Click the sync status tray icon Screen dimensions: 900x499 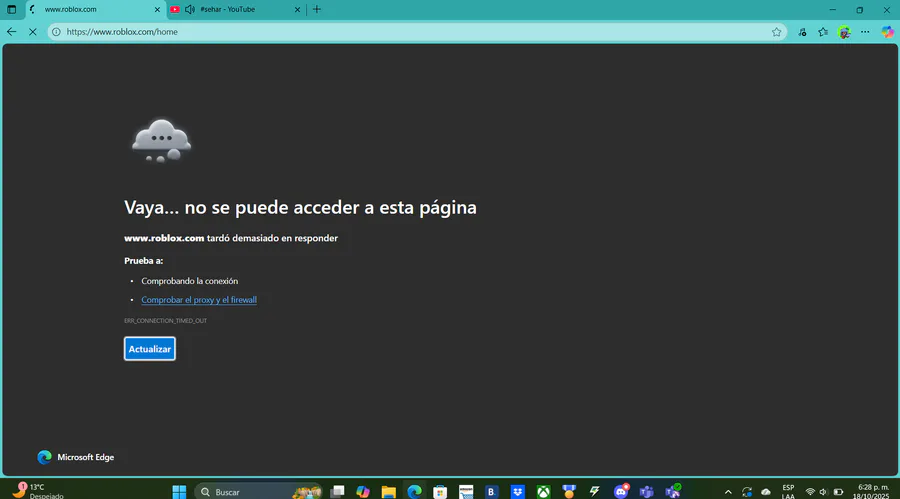coord(747,492)
